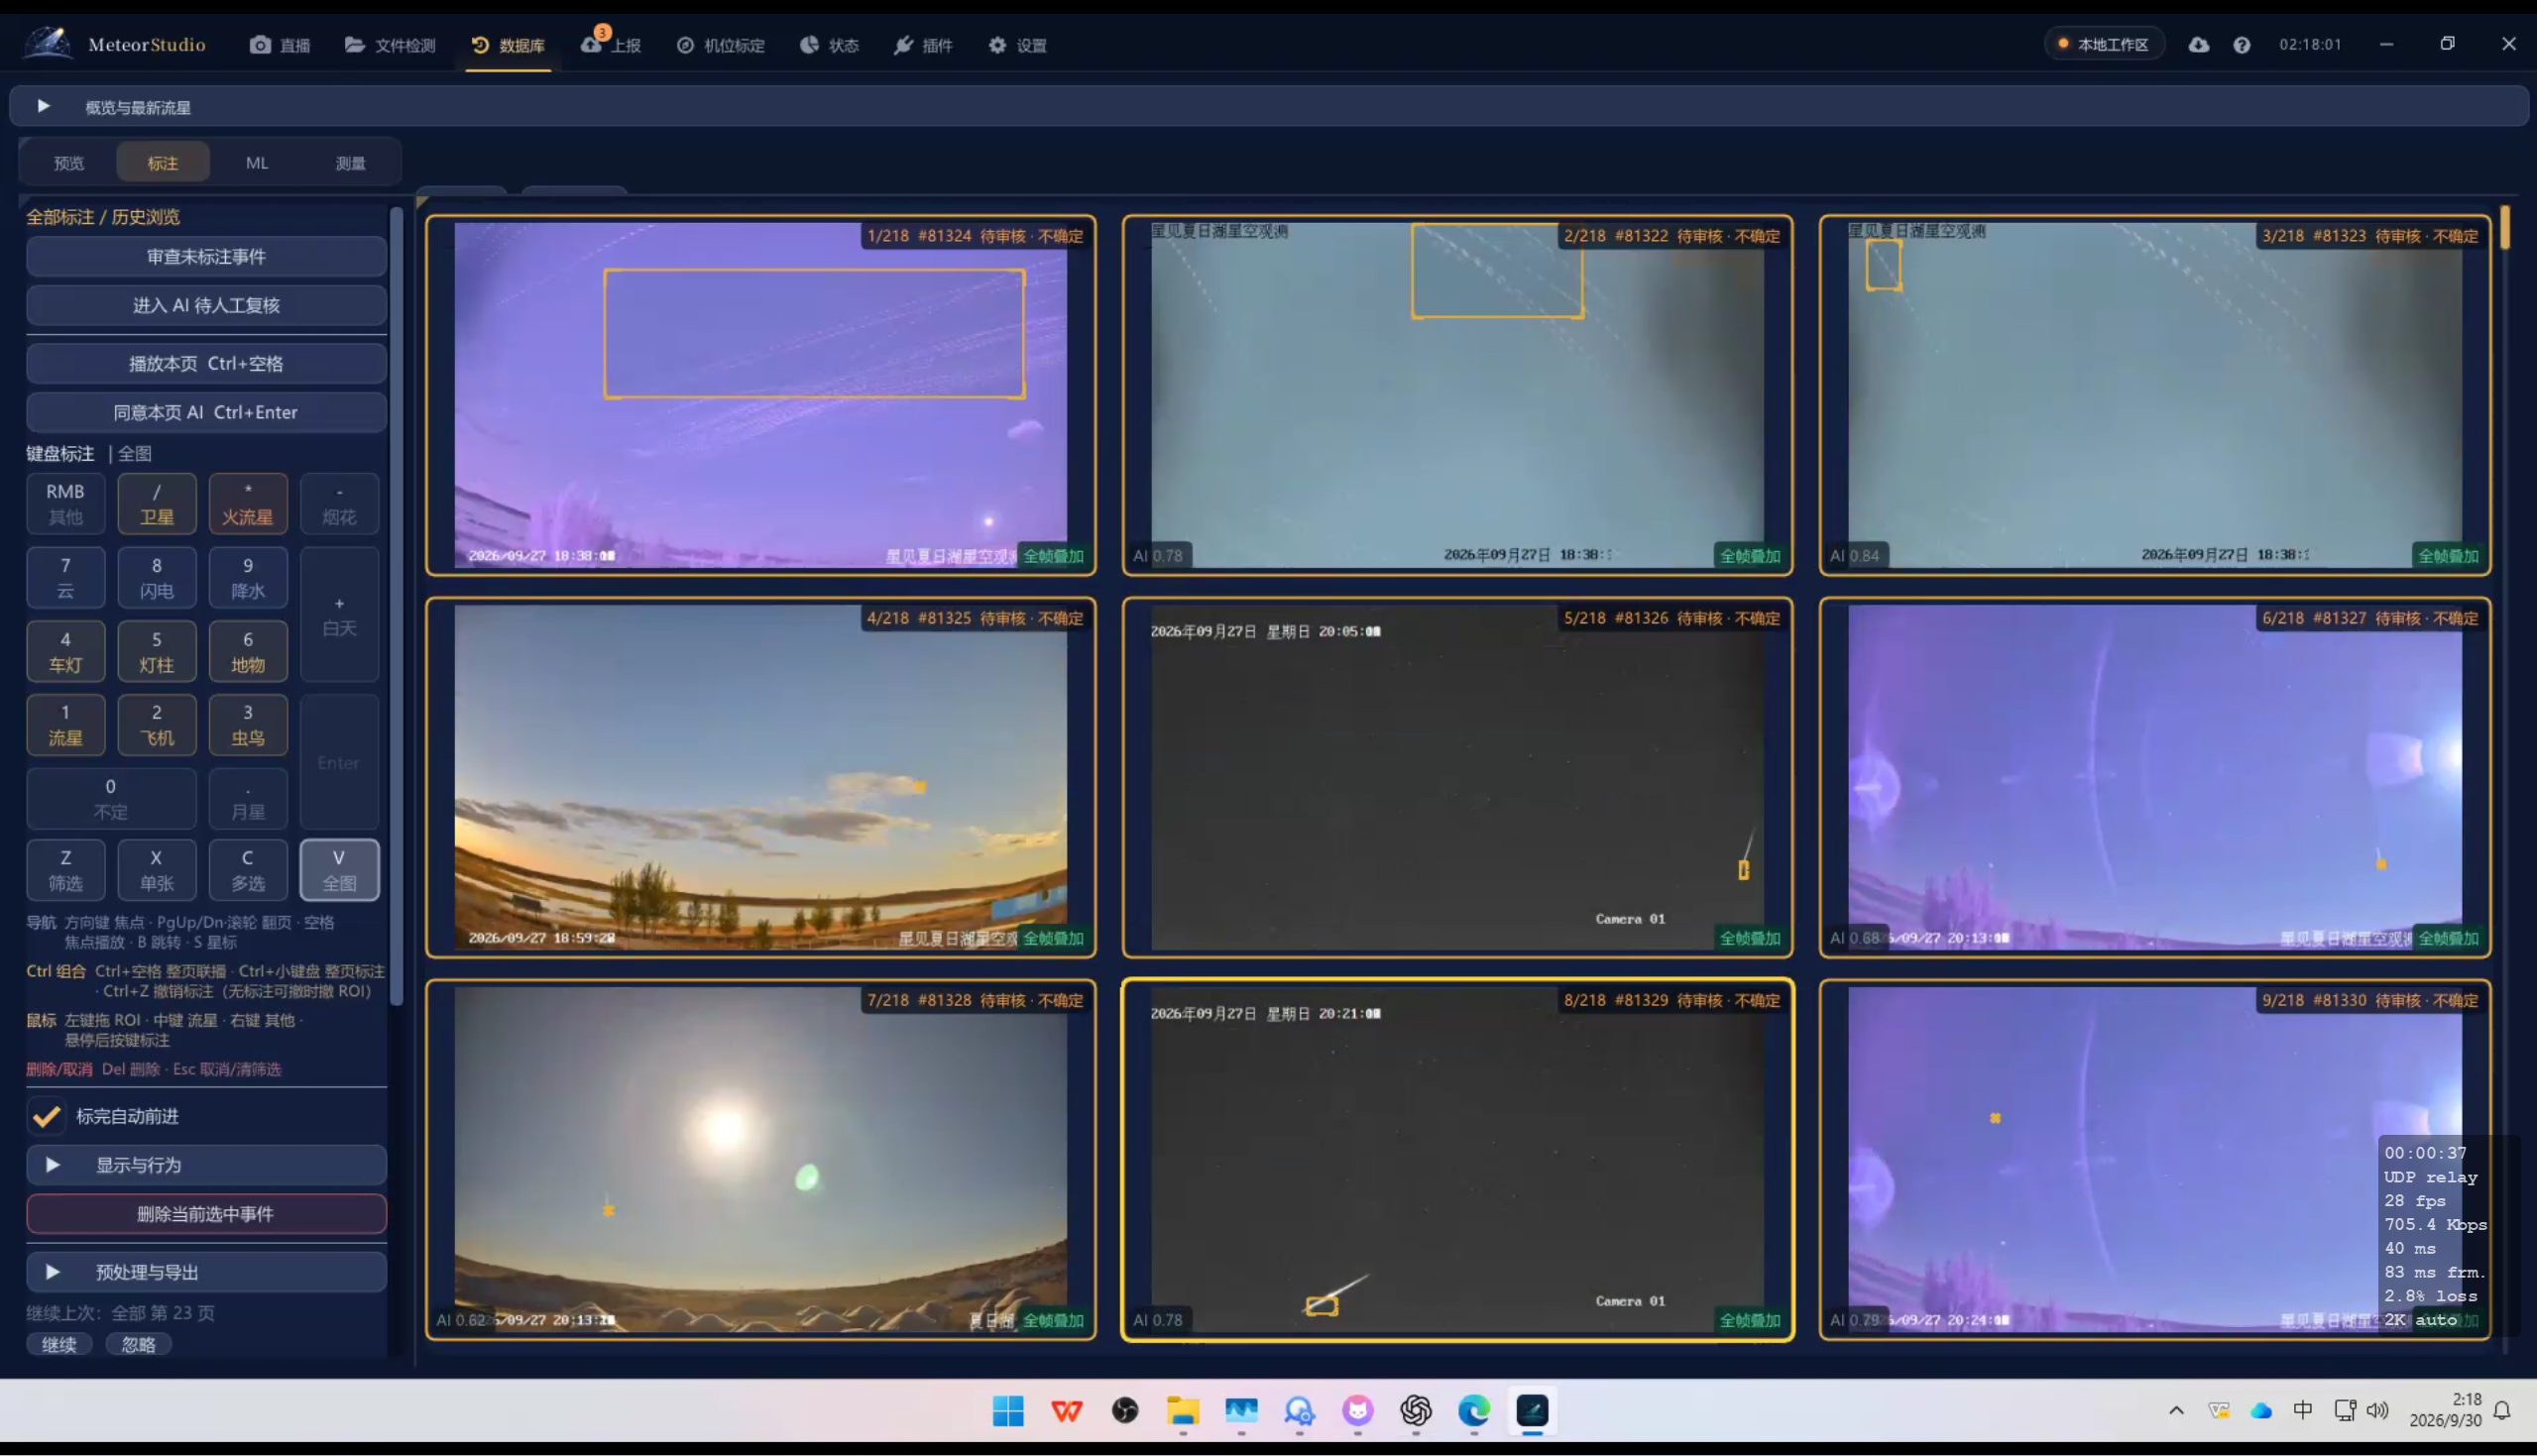The width and height of the screenshot is (2537, 1456).
Task: Open the Windows Start button
Action: pyautogui.click(x=1008, y=1410)
